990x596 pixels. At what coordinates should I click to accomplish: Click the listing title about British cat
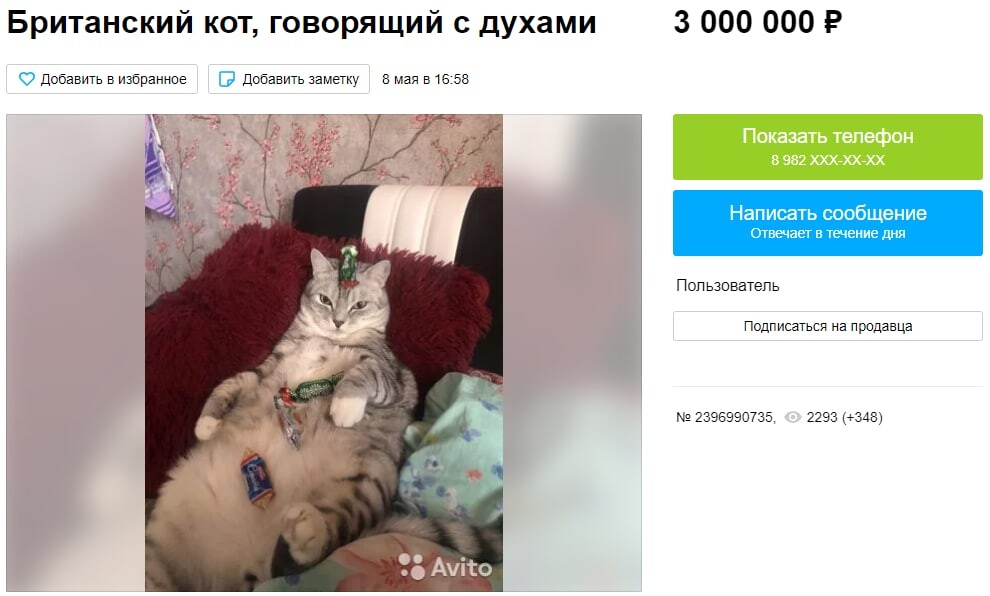pyautogui.click(x=301, y=23)
